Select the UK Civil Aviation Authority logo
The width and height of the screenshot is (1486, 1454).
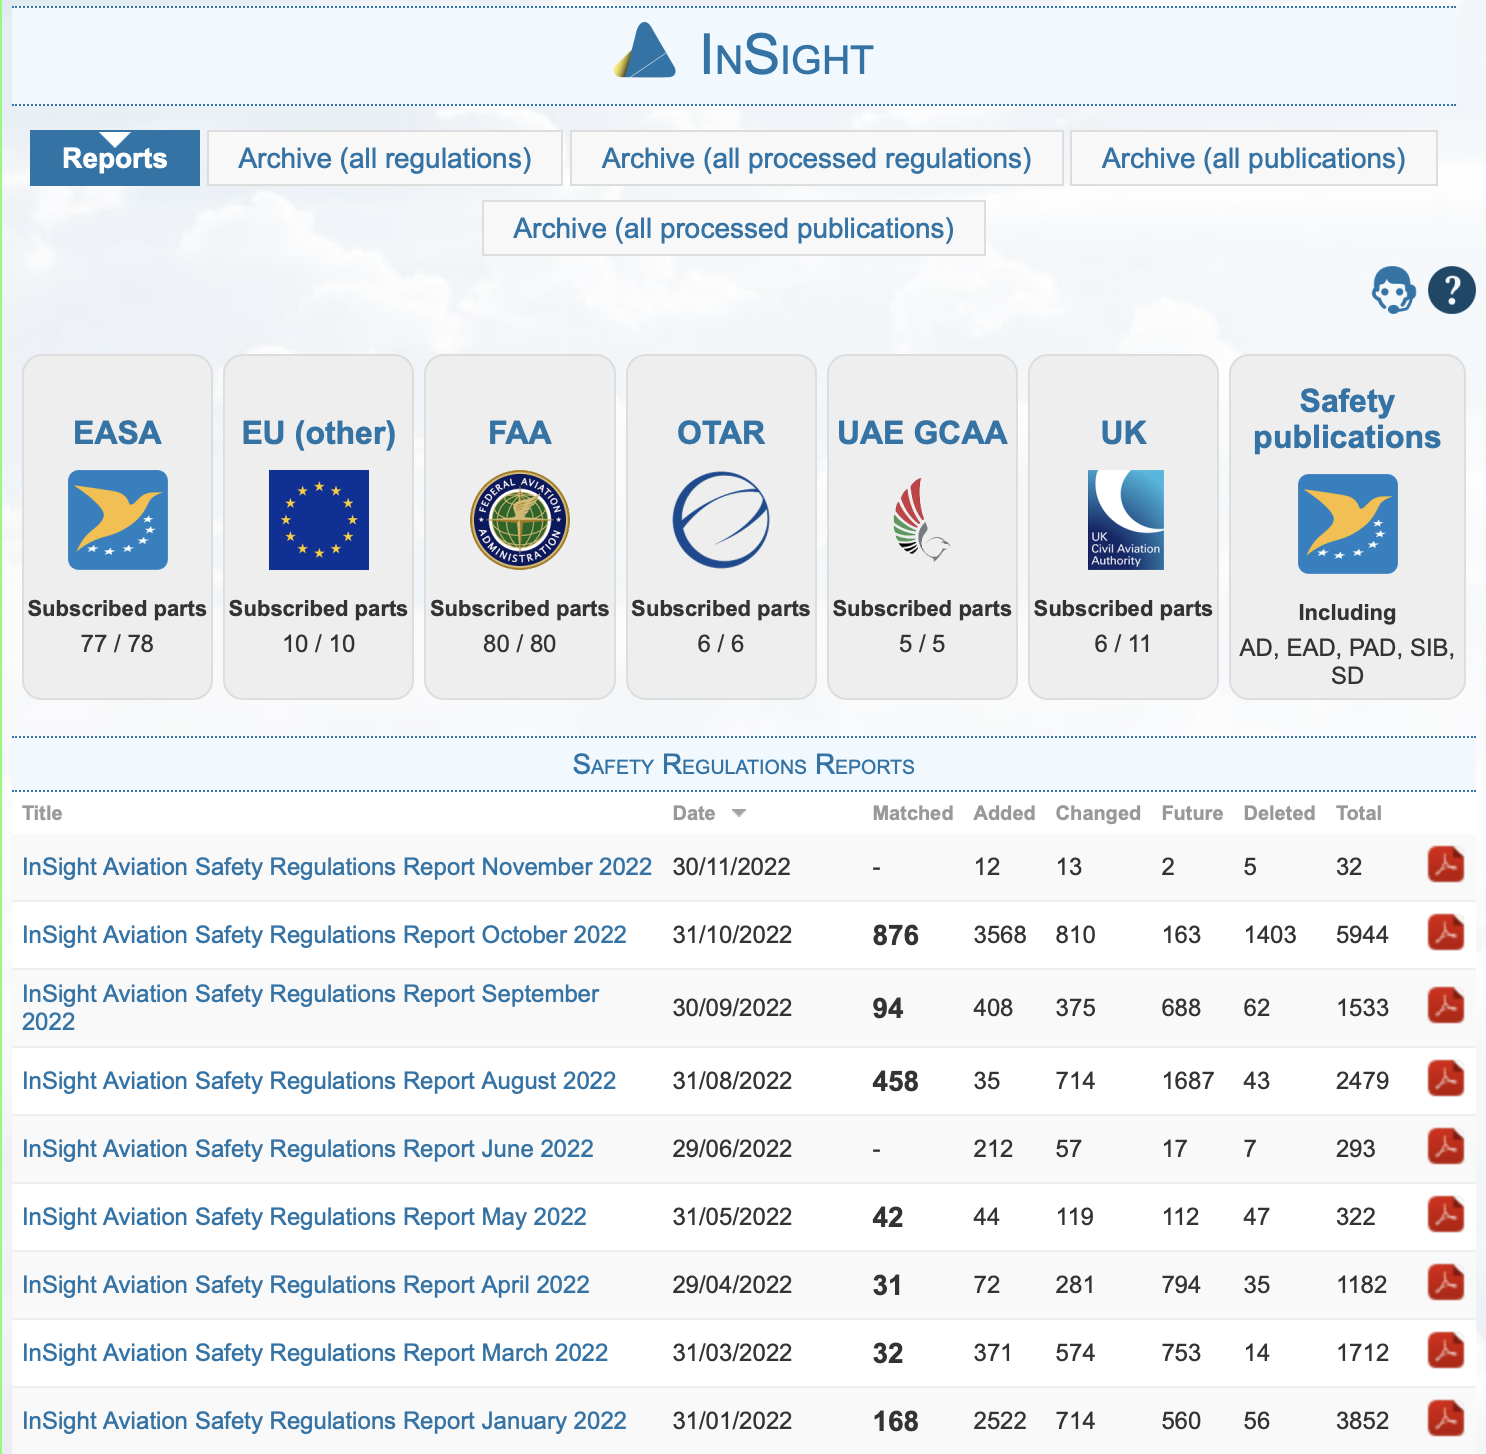(1126, 520)
